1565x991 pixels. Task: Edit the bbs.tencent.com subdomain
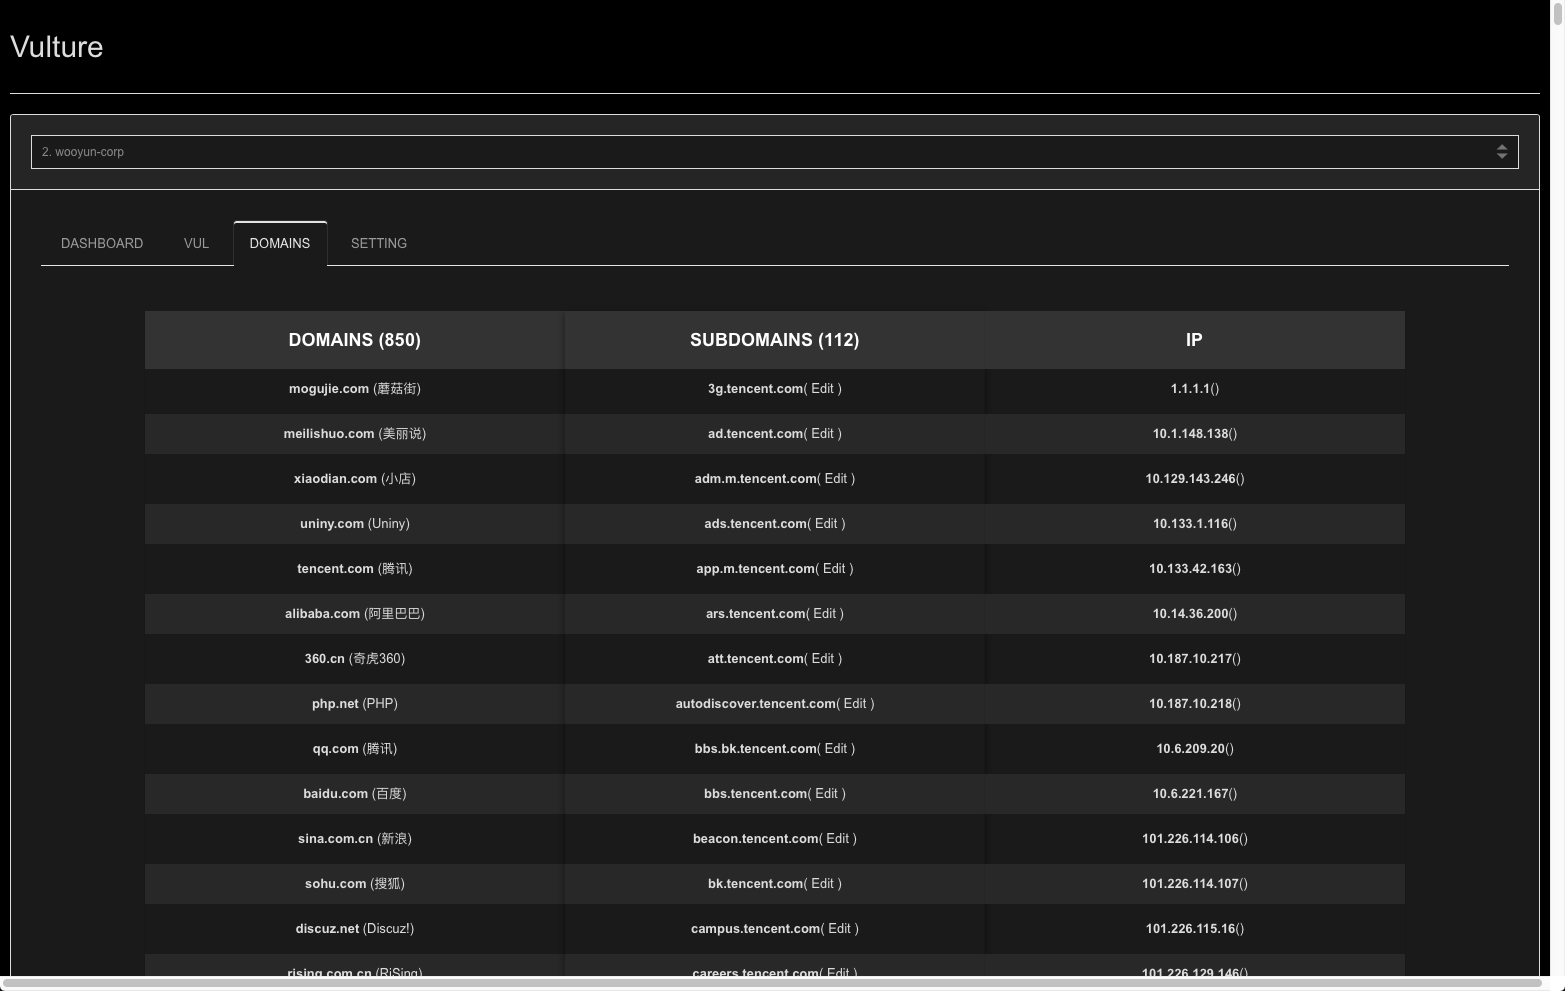click(x=826, y=794)
